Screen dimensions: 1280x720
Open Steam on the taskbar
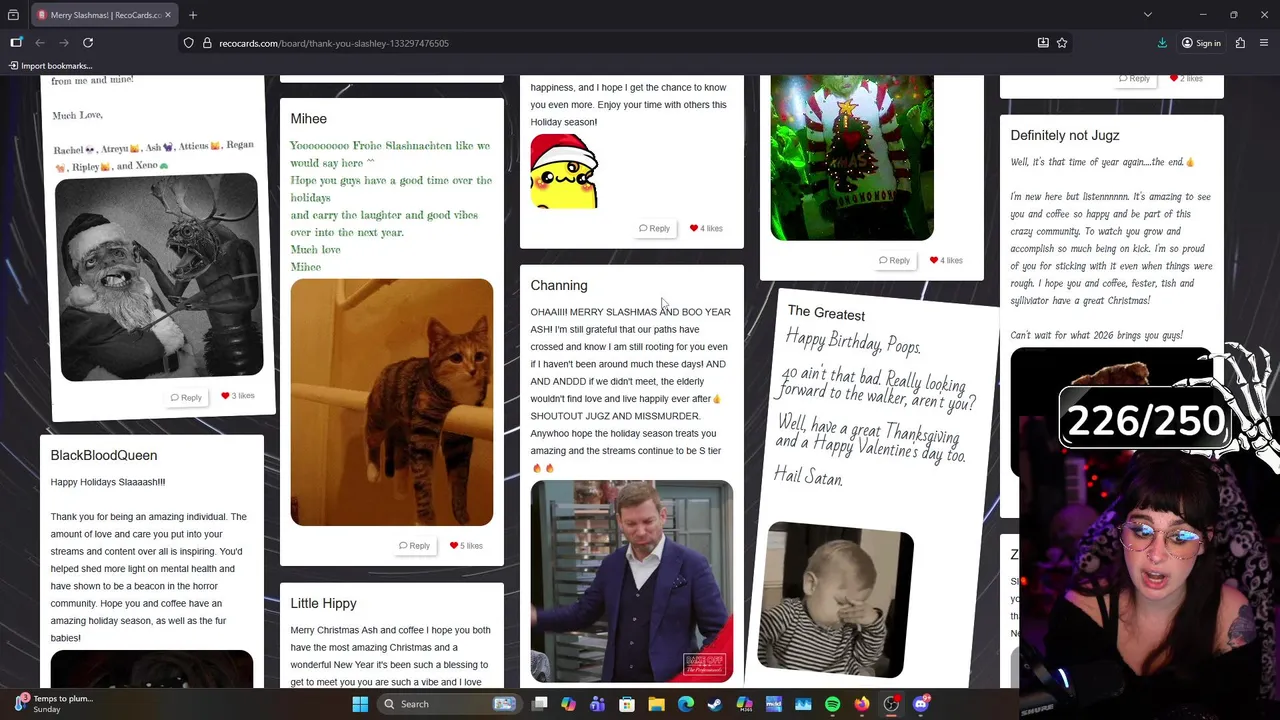[715, 704]
